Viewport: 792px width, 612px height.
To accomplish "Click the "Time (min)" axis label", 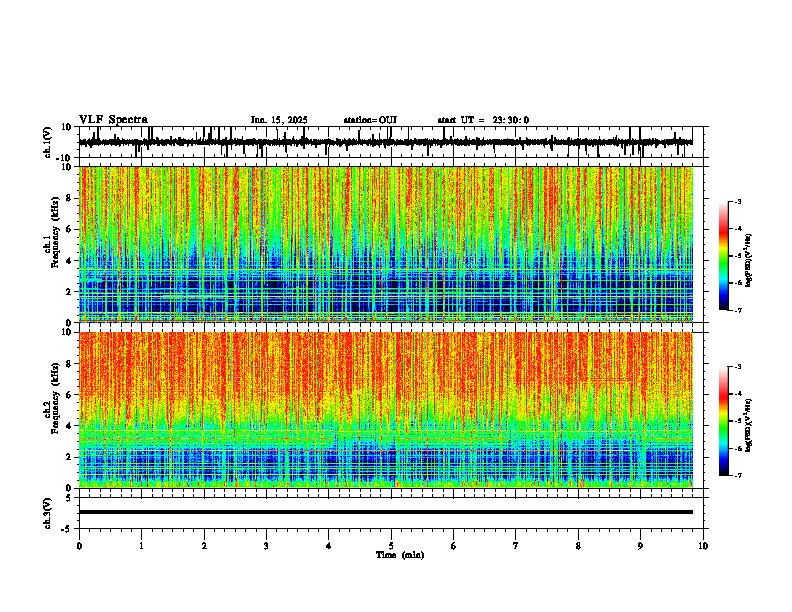I will (400, 555).
